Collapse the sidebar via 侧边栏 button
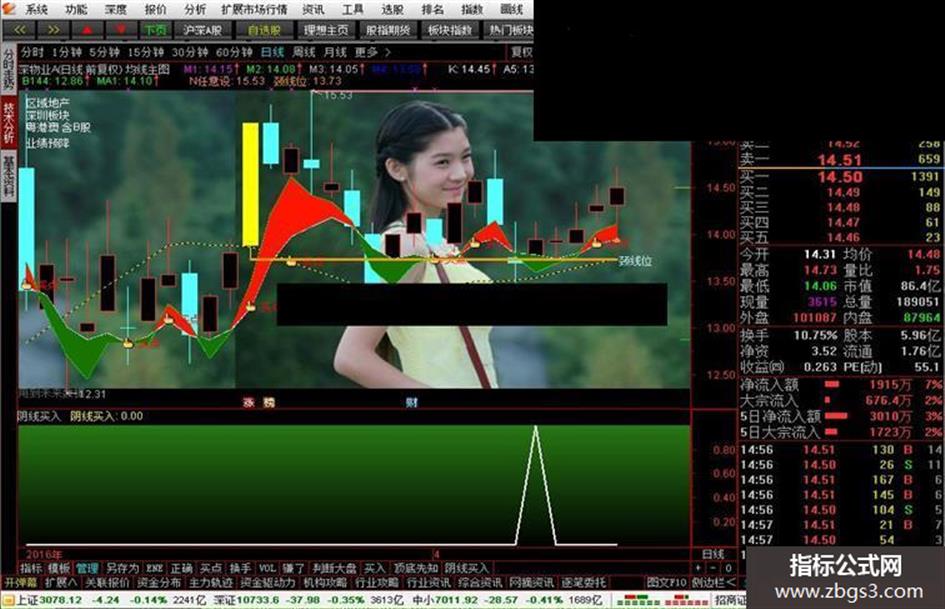 [x=714, y=582]
